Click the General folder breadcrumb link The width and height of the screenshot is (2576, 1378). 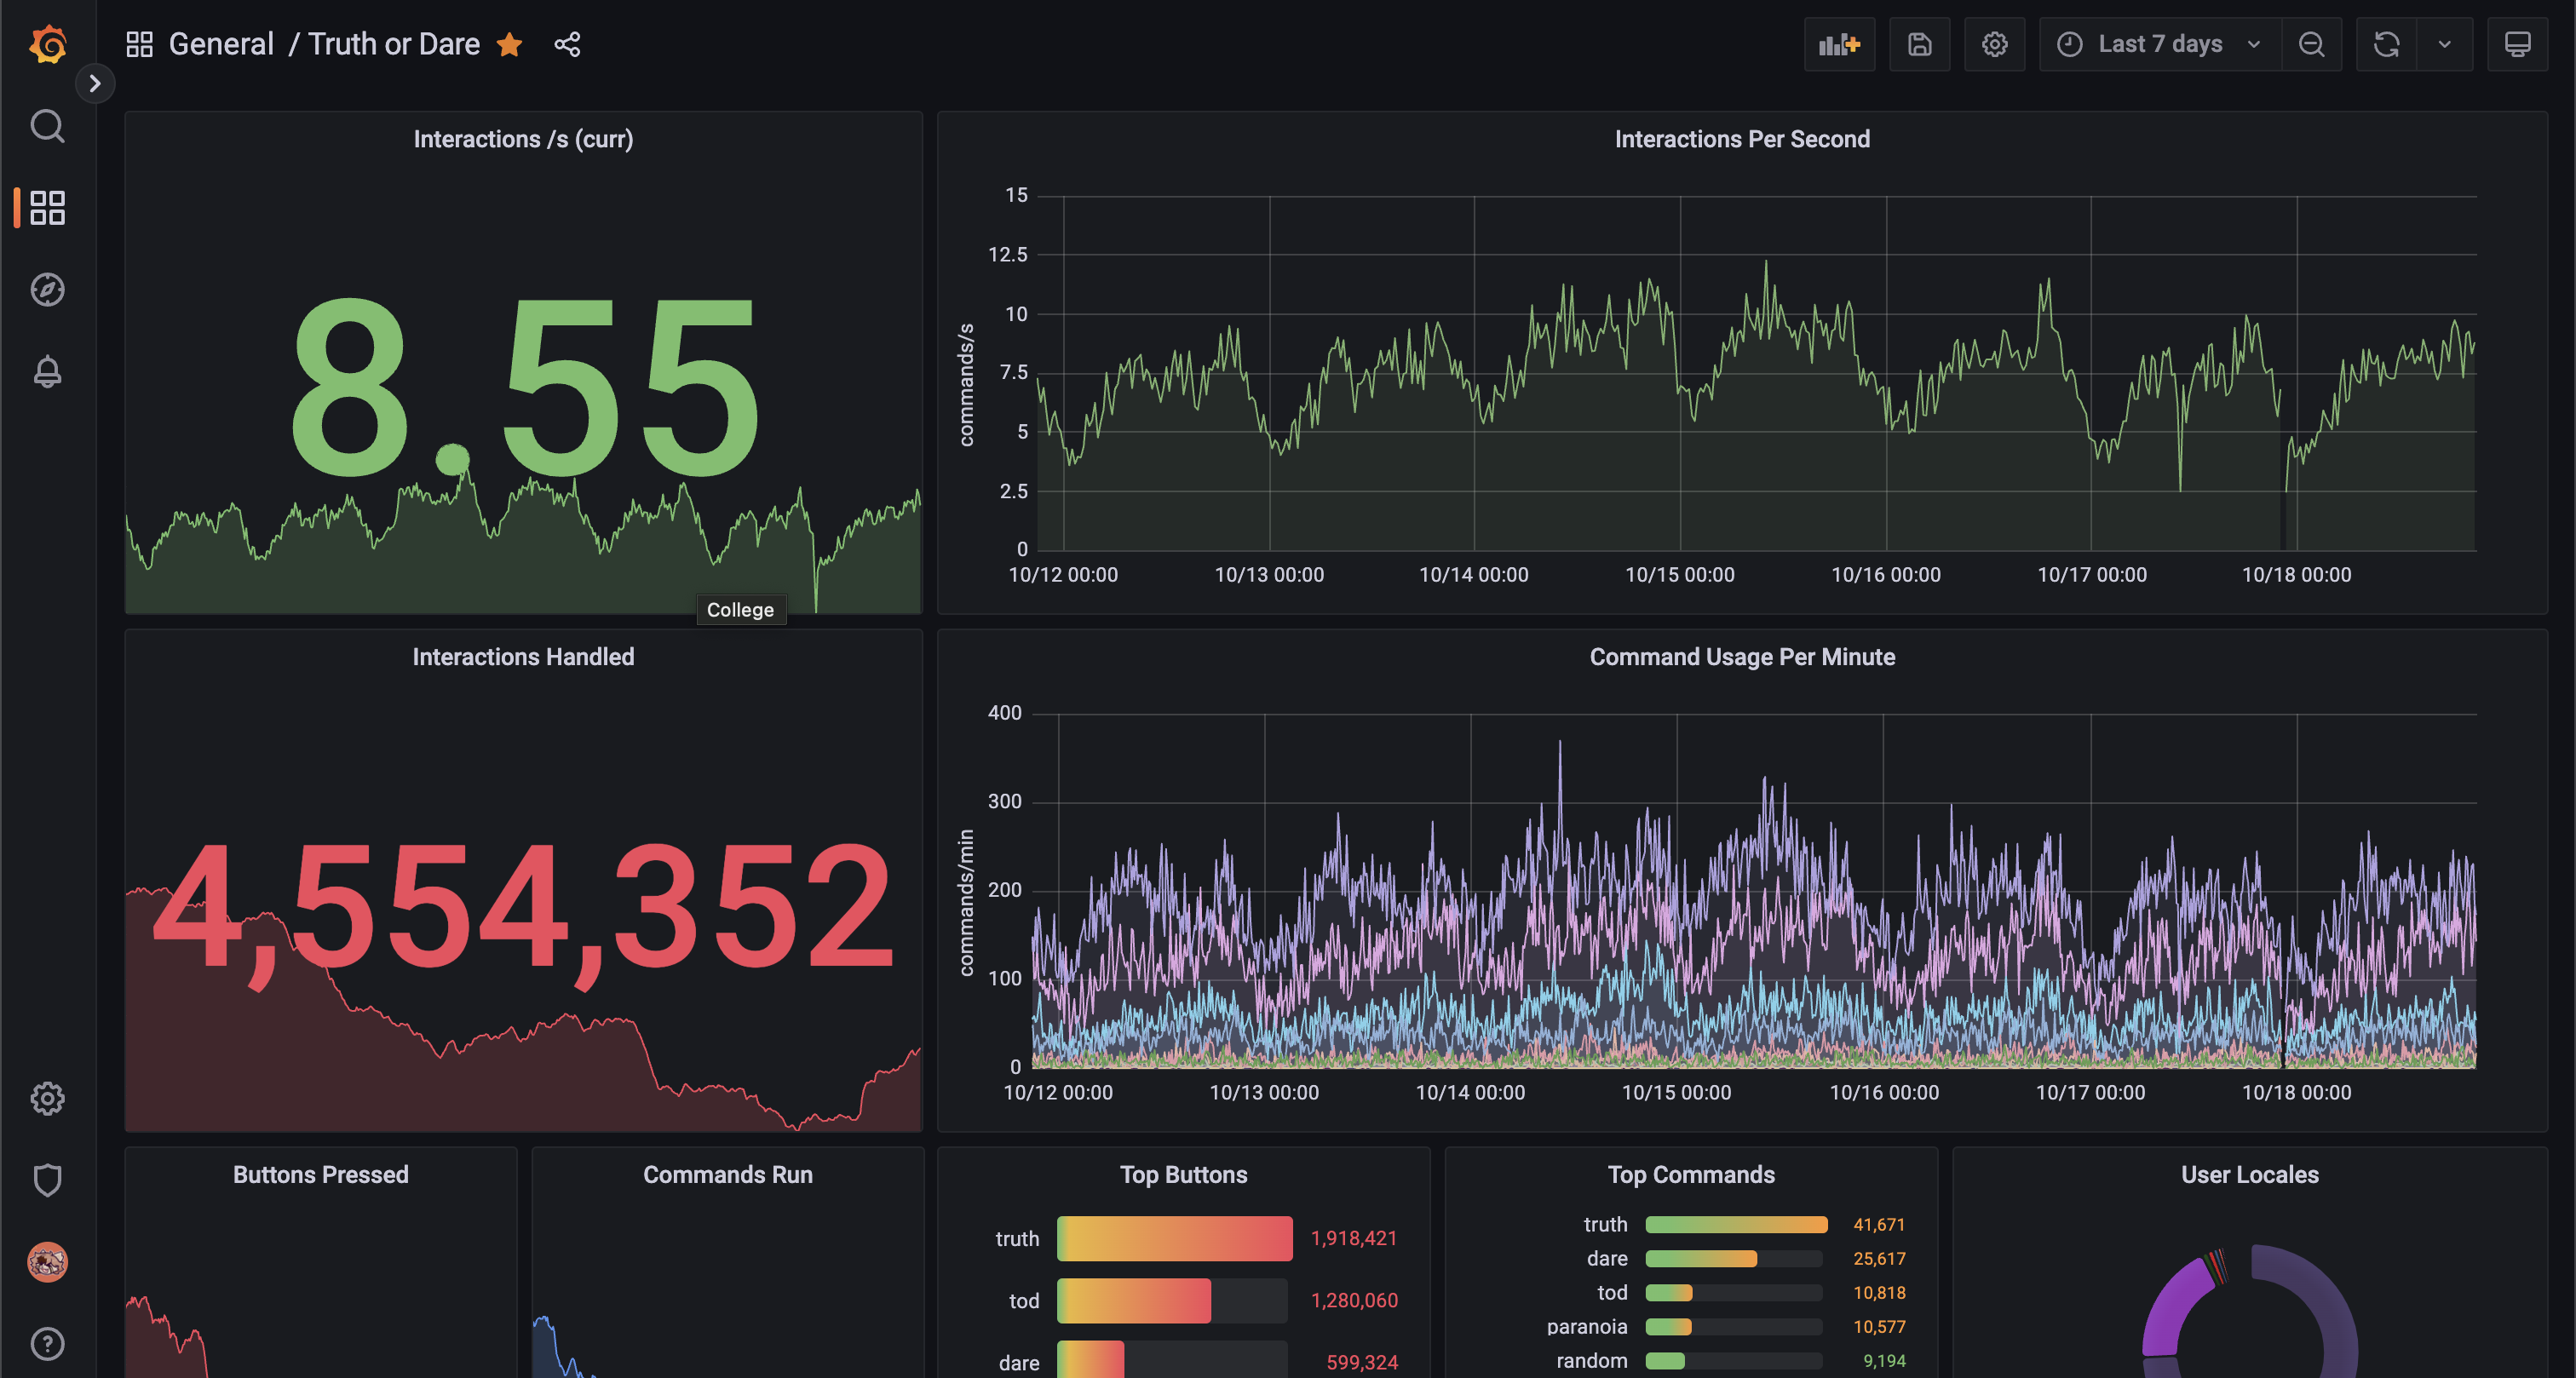point(221,44)
